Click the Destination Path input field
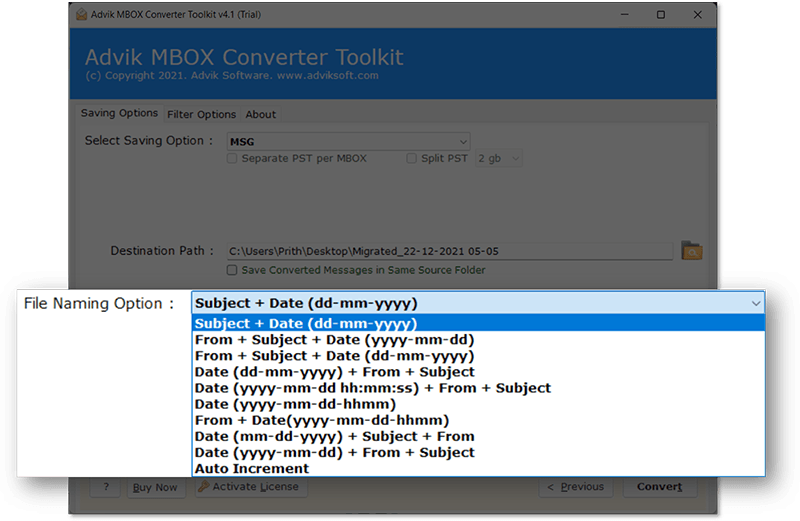Viewport: 800px width, 521px height. [x=450, y=251]
